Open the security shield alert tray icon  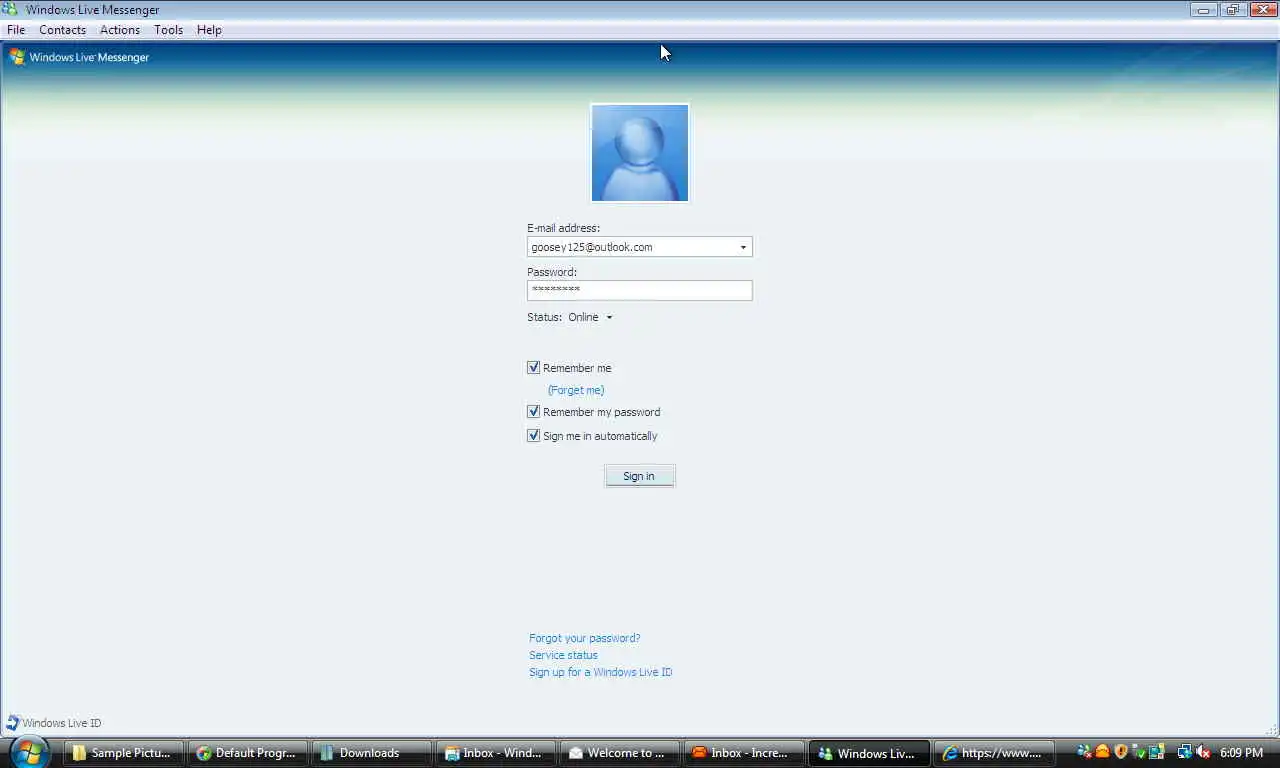[1121, 752]
